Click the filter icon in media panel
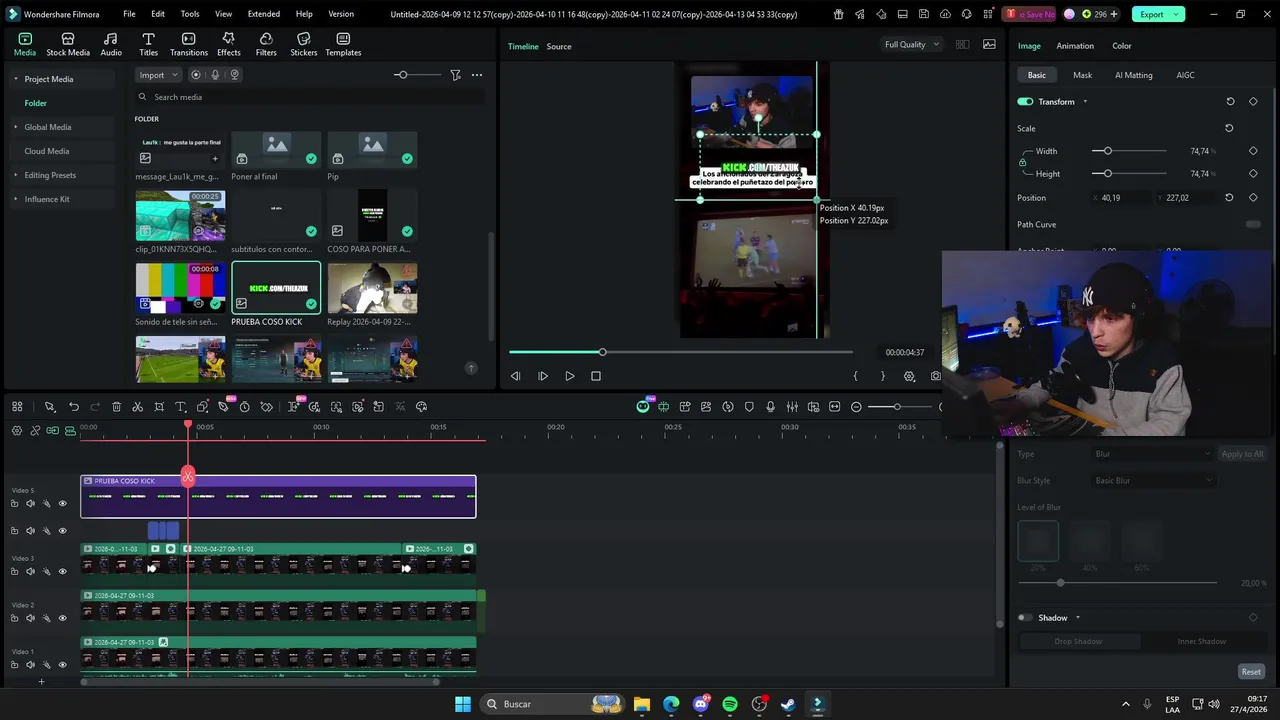 [455, 75]
